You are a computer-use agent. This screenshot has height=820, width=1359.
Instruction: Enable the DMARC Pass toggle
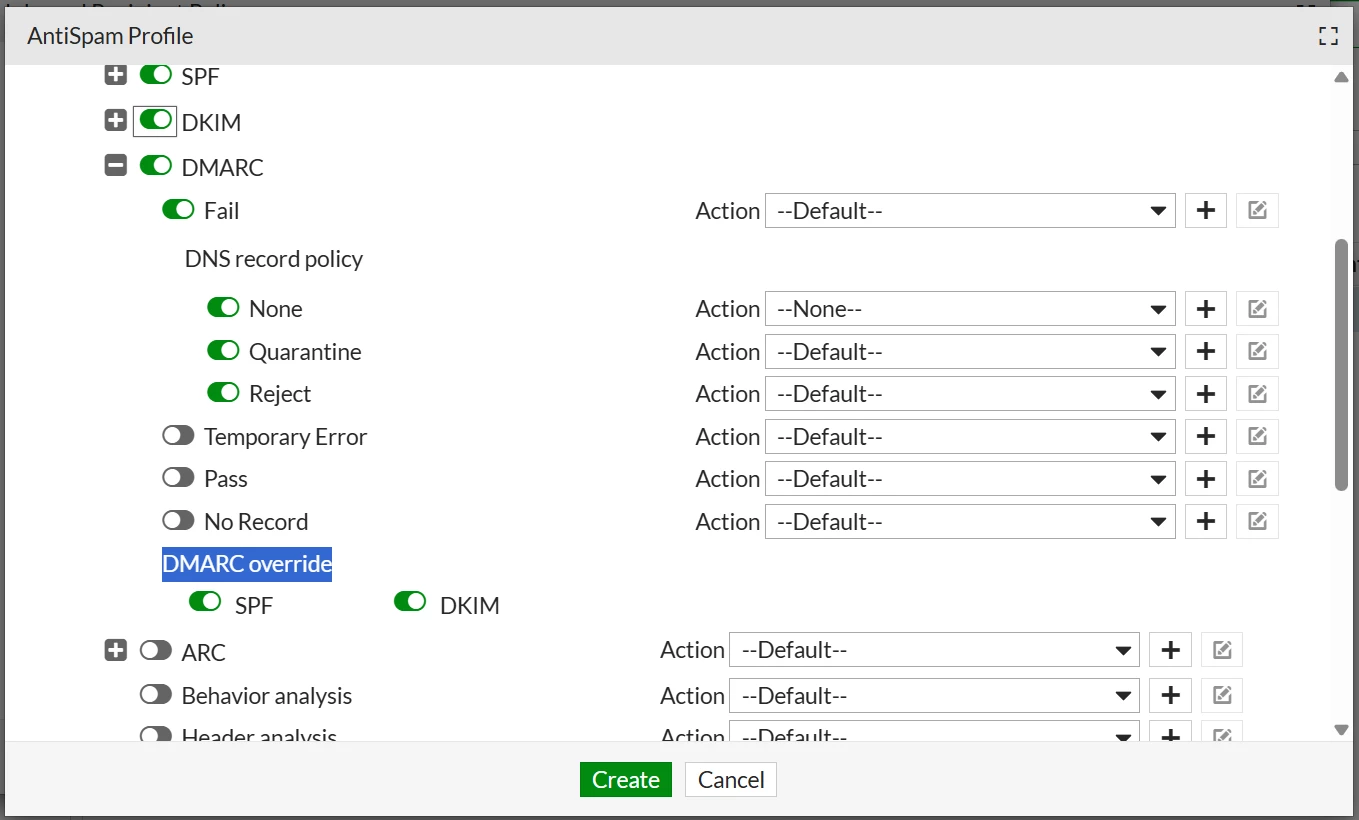(x=178, y=478)
